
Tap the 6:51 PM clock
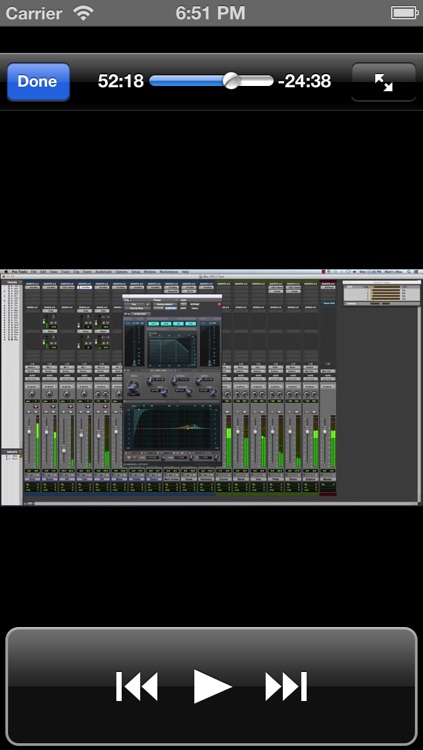(x=211, y=13)
